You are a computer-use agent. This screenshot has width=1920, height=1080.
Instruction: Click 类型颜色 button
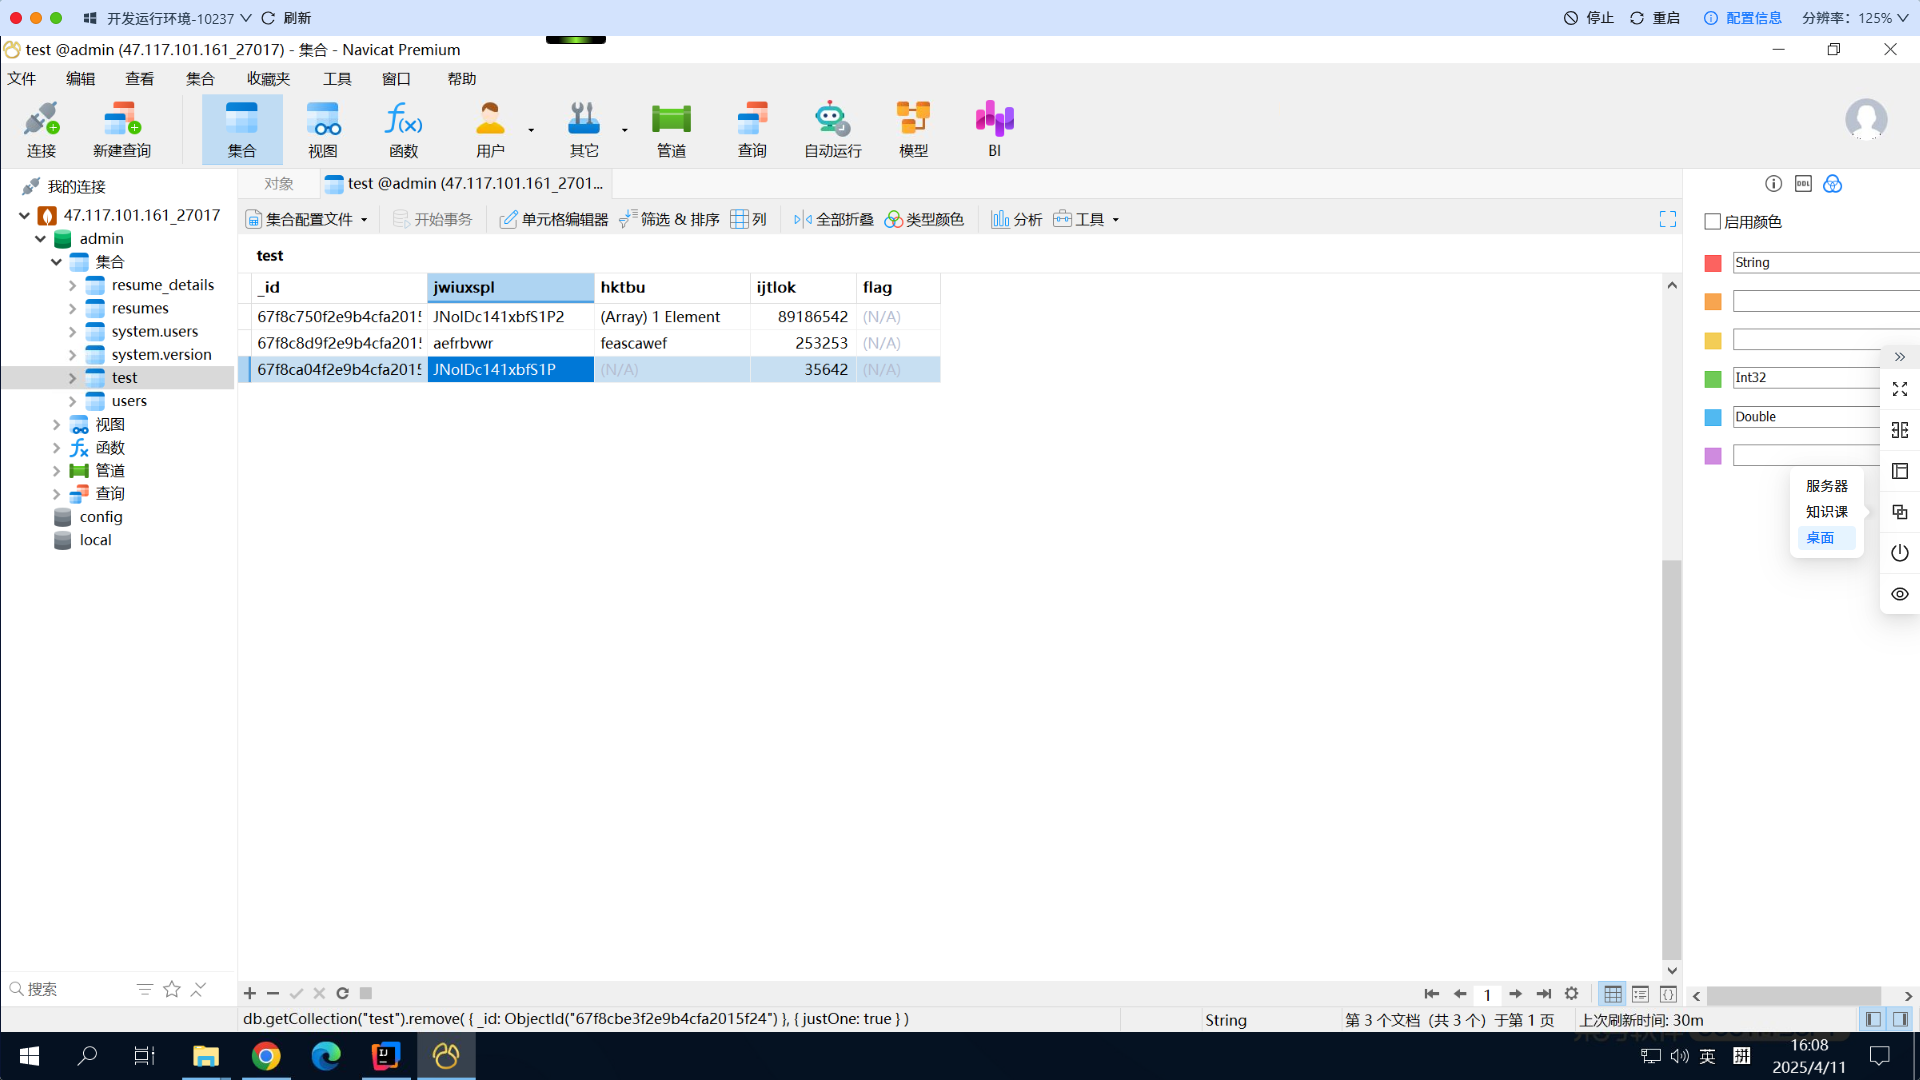click(x=924, y=219)
